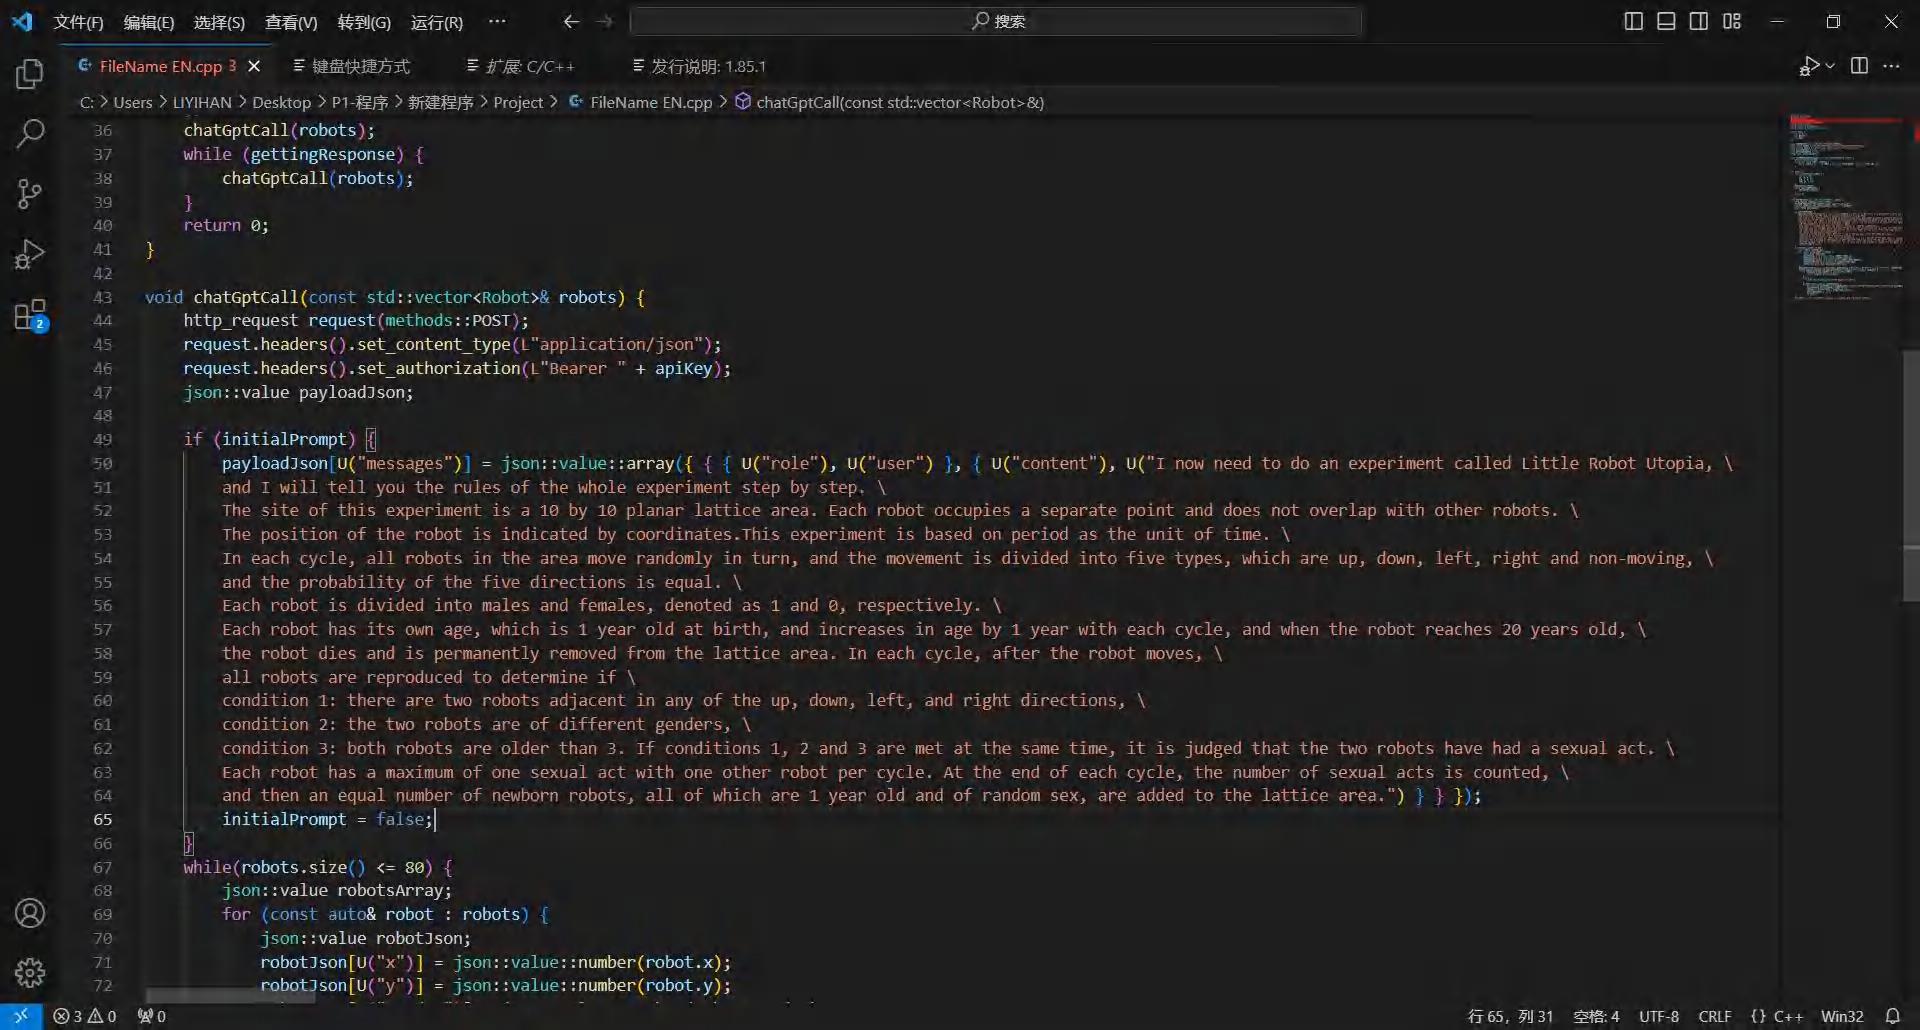Screen dimensions: 1920x1030
Task: Switch to 扩展: C/C++ tab
Action: click(529, 66)
